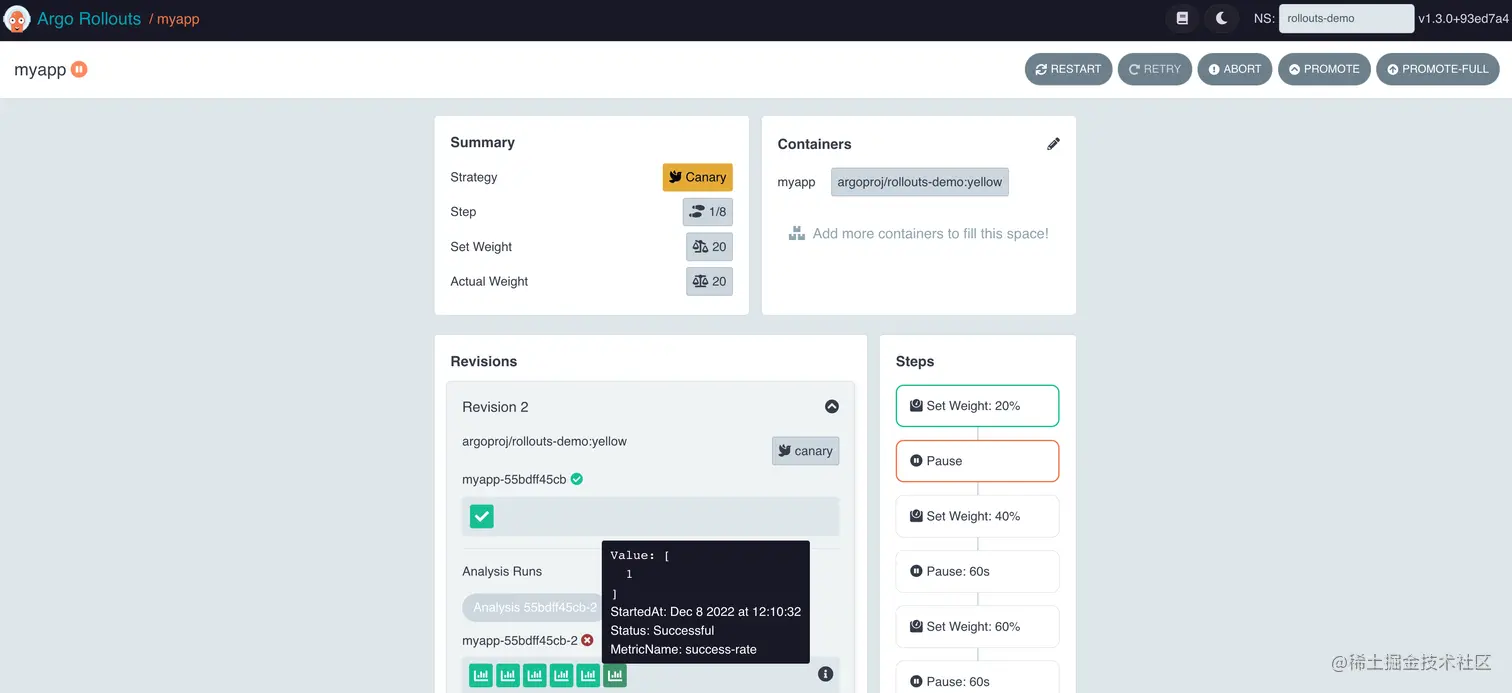
Task: Collapse Revision 2 with chevron
Action: (832, 406)
